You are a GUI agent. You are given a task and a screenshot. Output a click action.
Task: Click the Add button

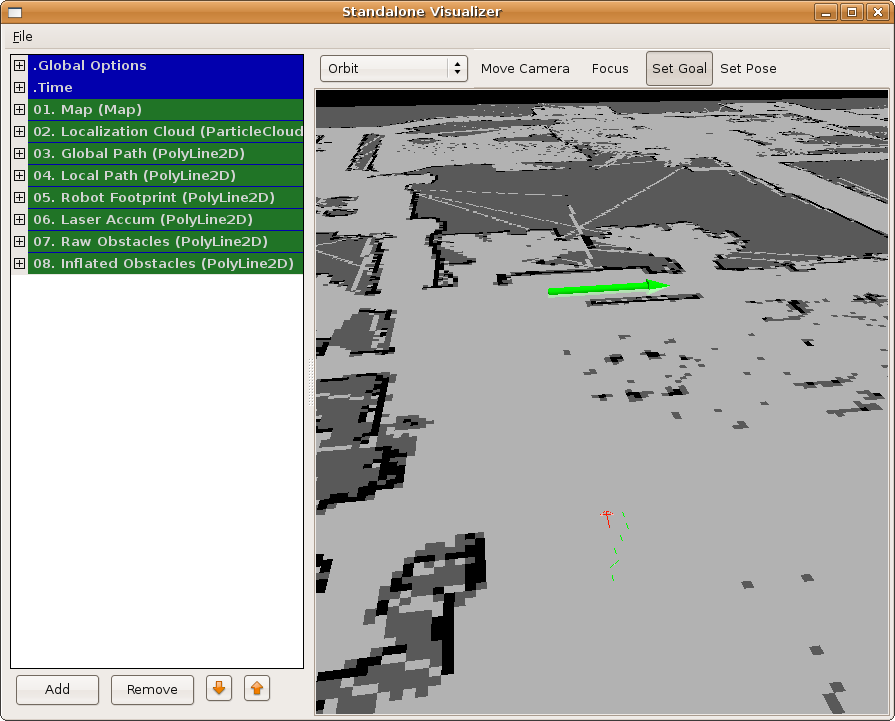[x=57, y=689]
